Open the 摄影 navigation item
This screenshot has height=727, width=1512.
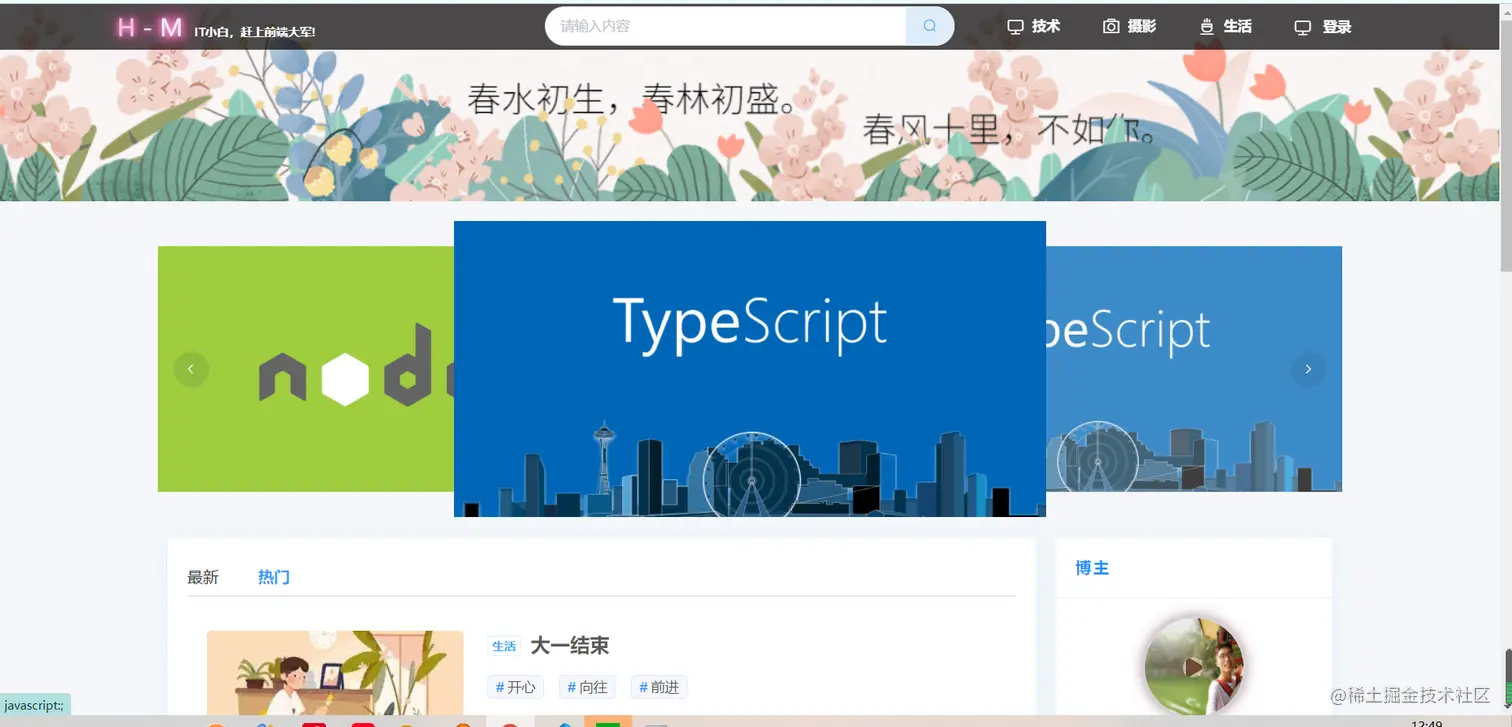[1129, 27]
